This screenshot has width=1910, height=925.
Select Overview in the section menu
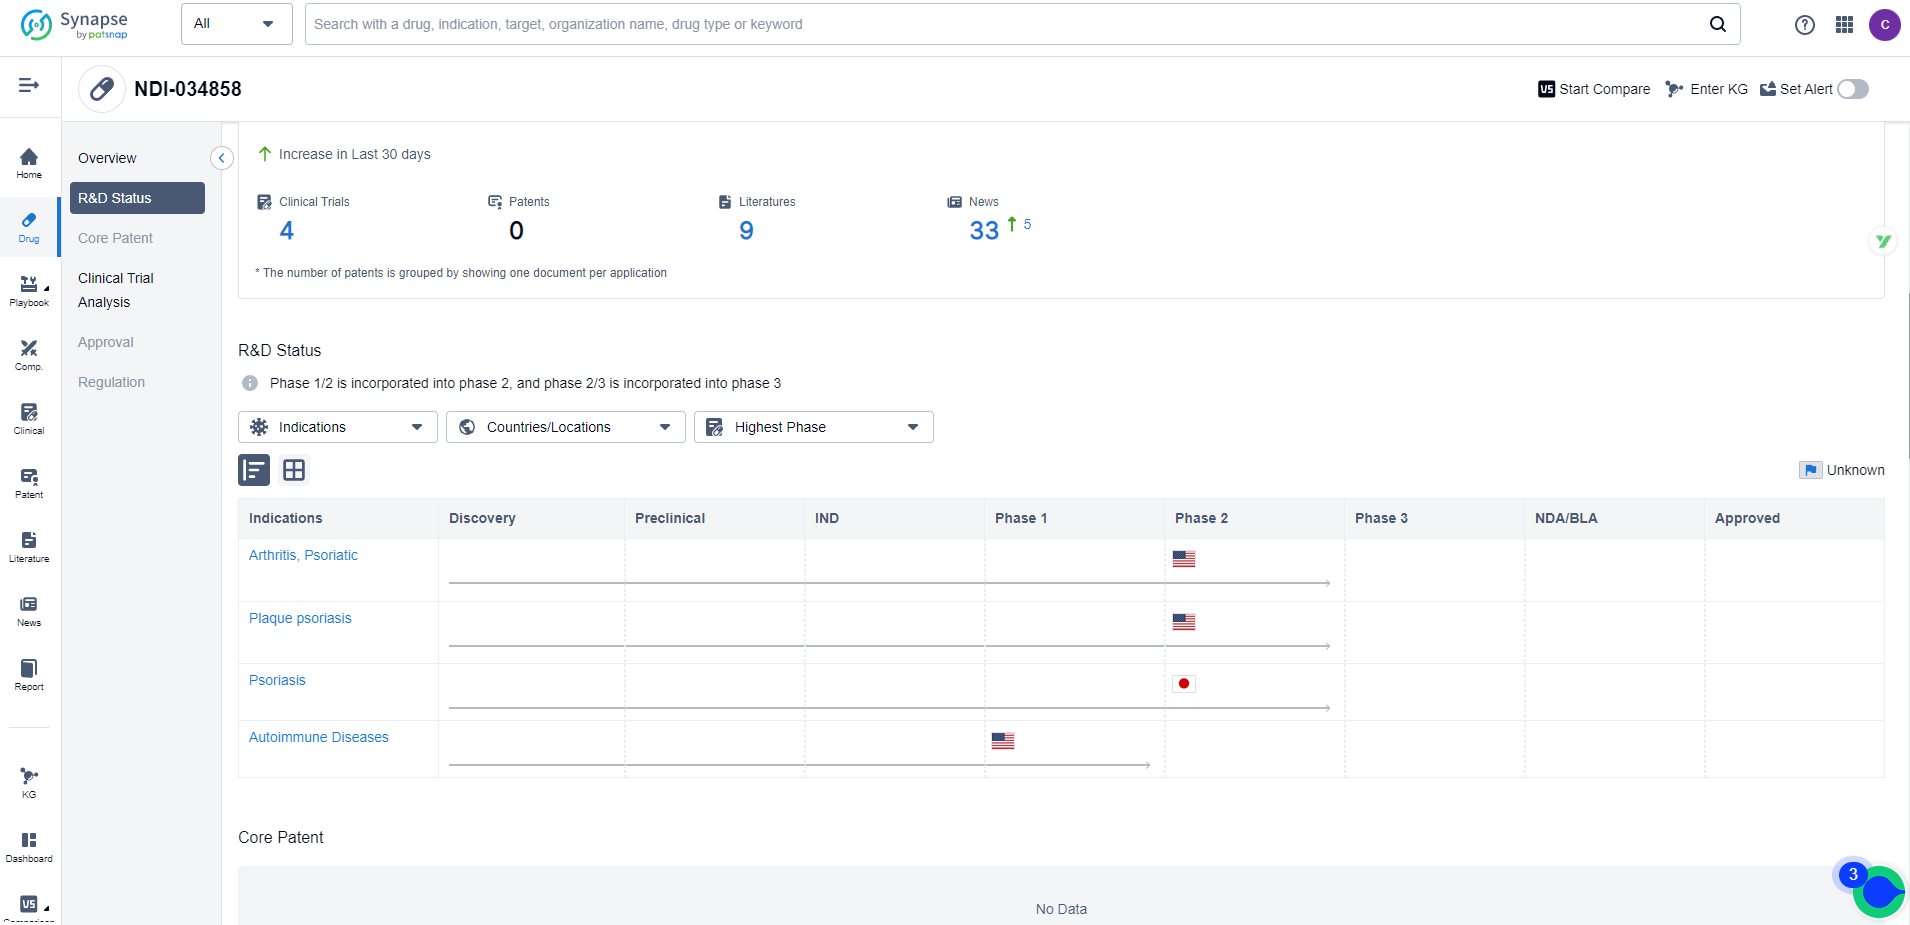[107, 158]
